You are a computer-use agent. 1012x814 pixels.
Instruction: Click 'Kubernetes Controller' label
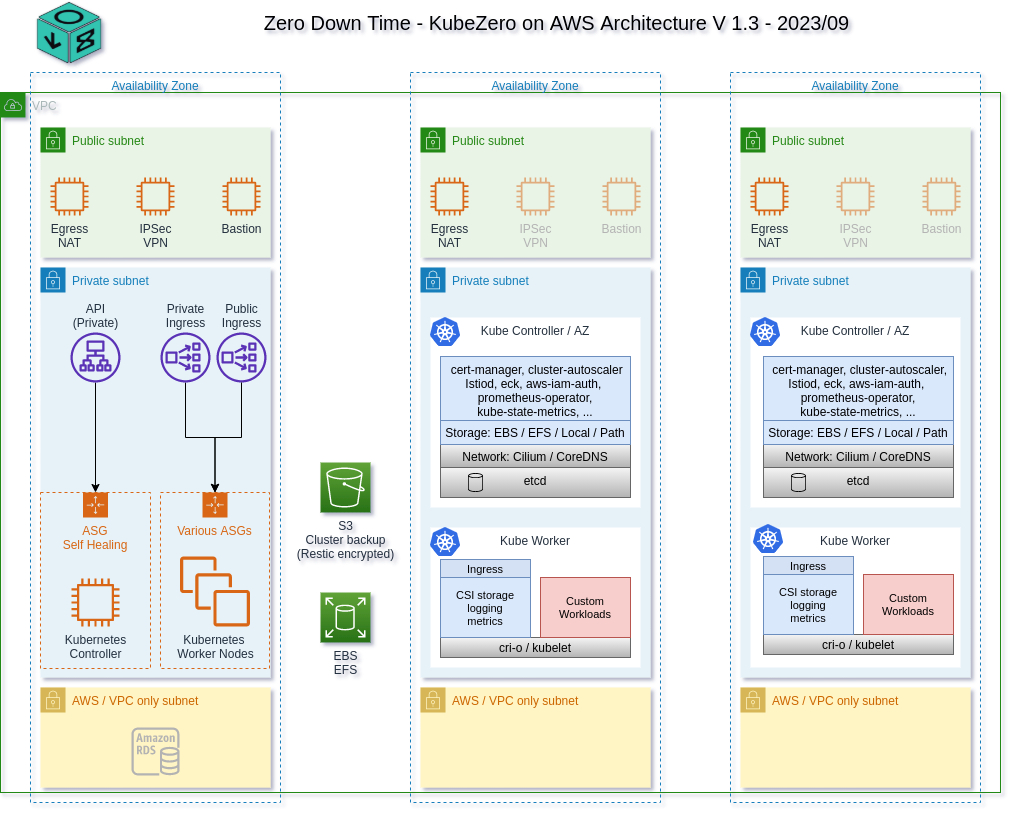pos(96,647)
